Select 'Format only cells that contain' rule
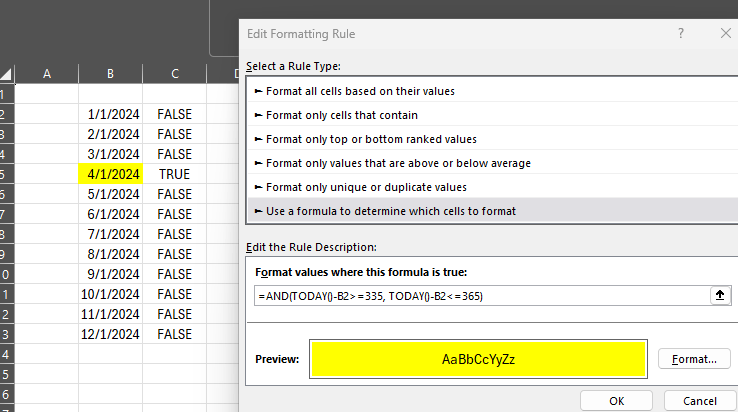 (x=492, y=115)
